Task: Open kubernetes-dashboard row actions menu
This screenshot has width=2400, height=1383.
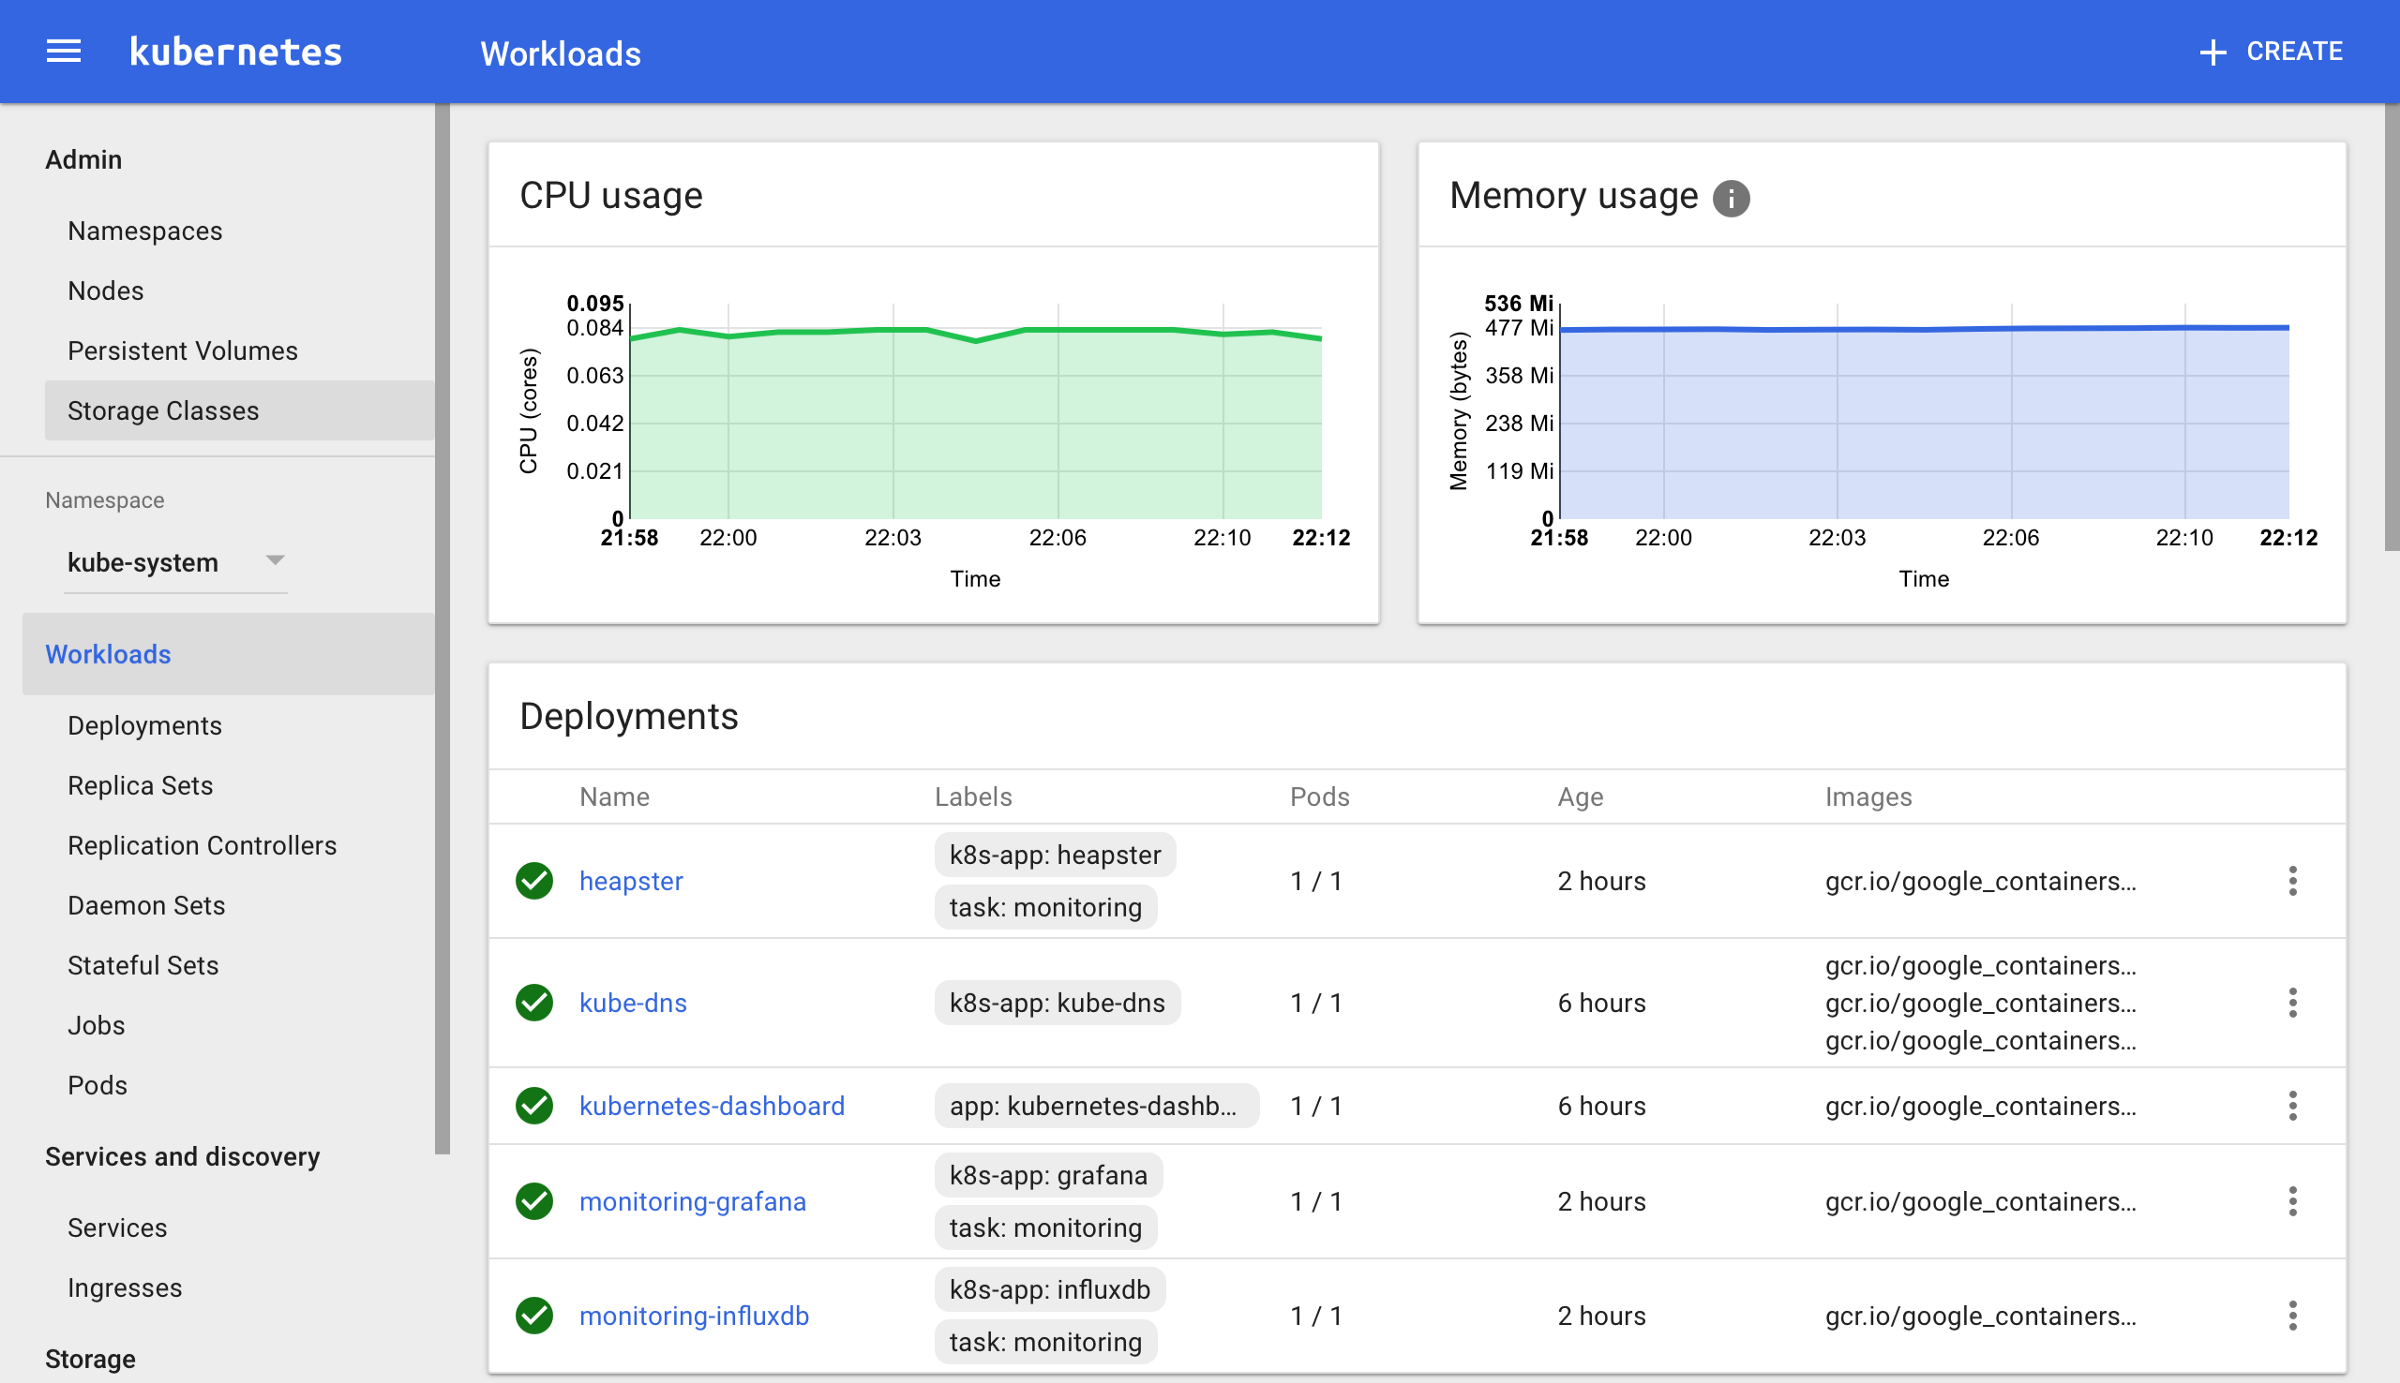Action: click(x=2292, y=1106)
